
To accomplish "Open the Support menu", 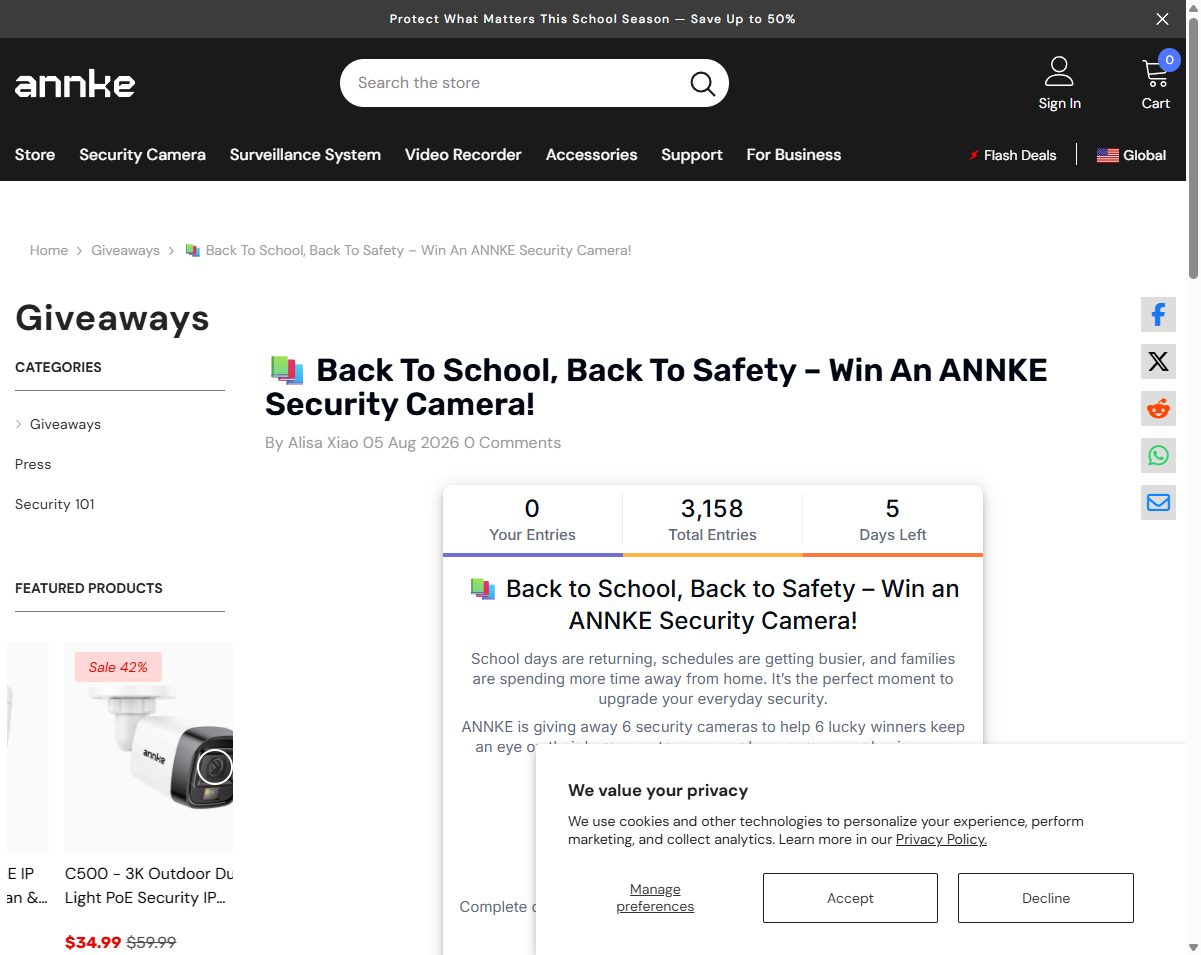I will [692, 155].
